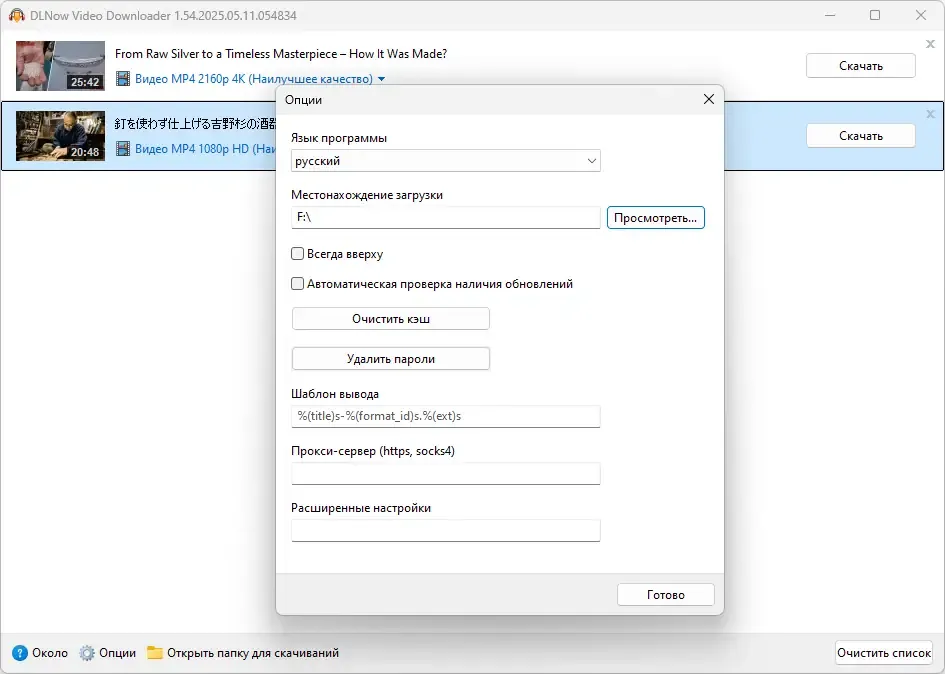945x674 pixels.
Task: Click the gear Options icon
Action: click(87, 653)
